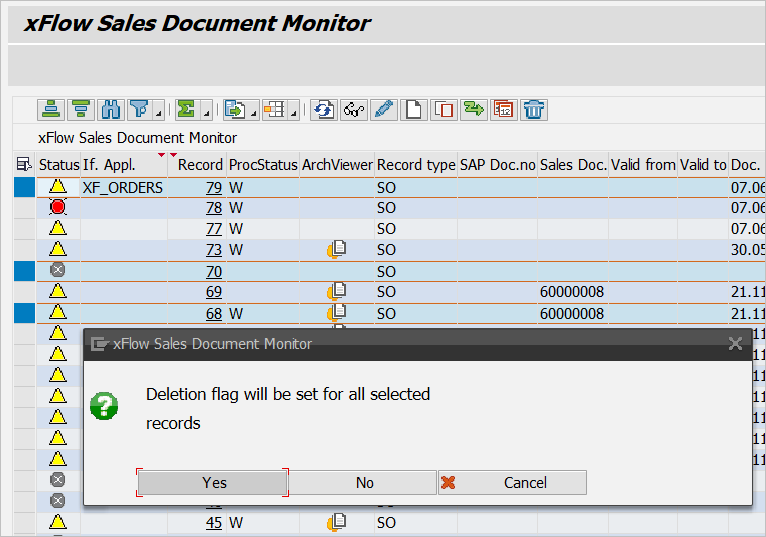The height and width of the screenshot is (537, 766).
Task: Open Find with the binoculars icon
Action: click(x=110, y=110)
